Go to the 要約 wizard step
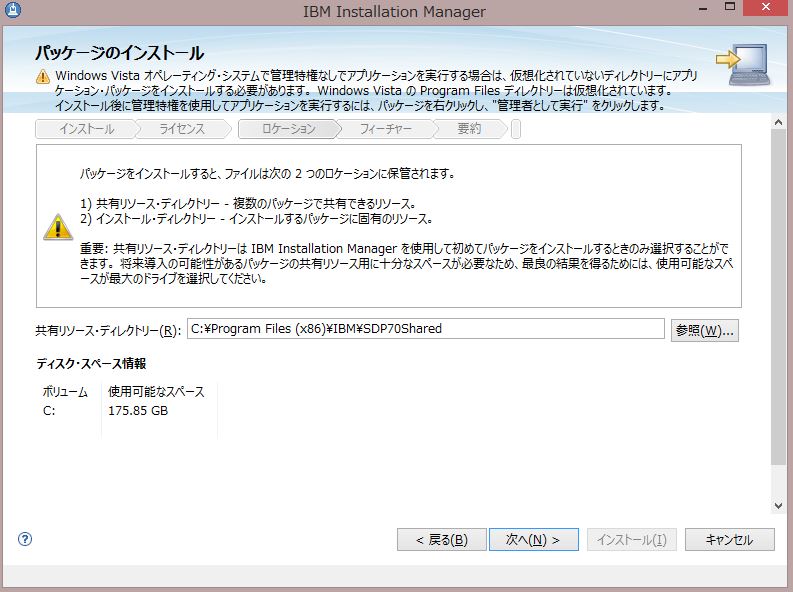The image size is (793, 592). tap(469, 129)
